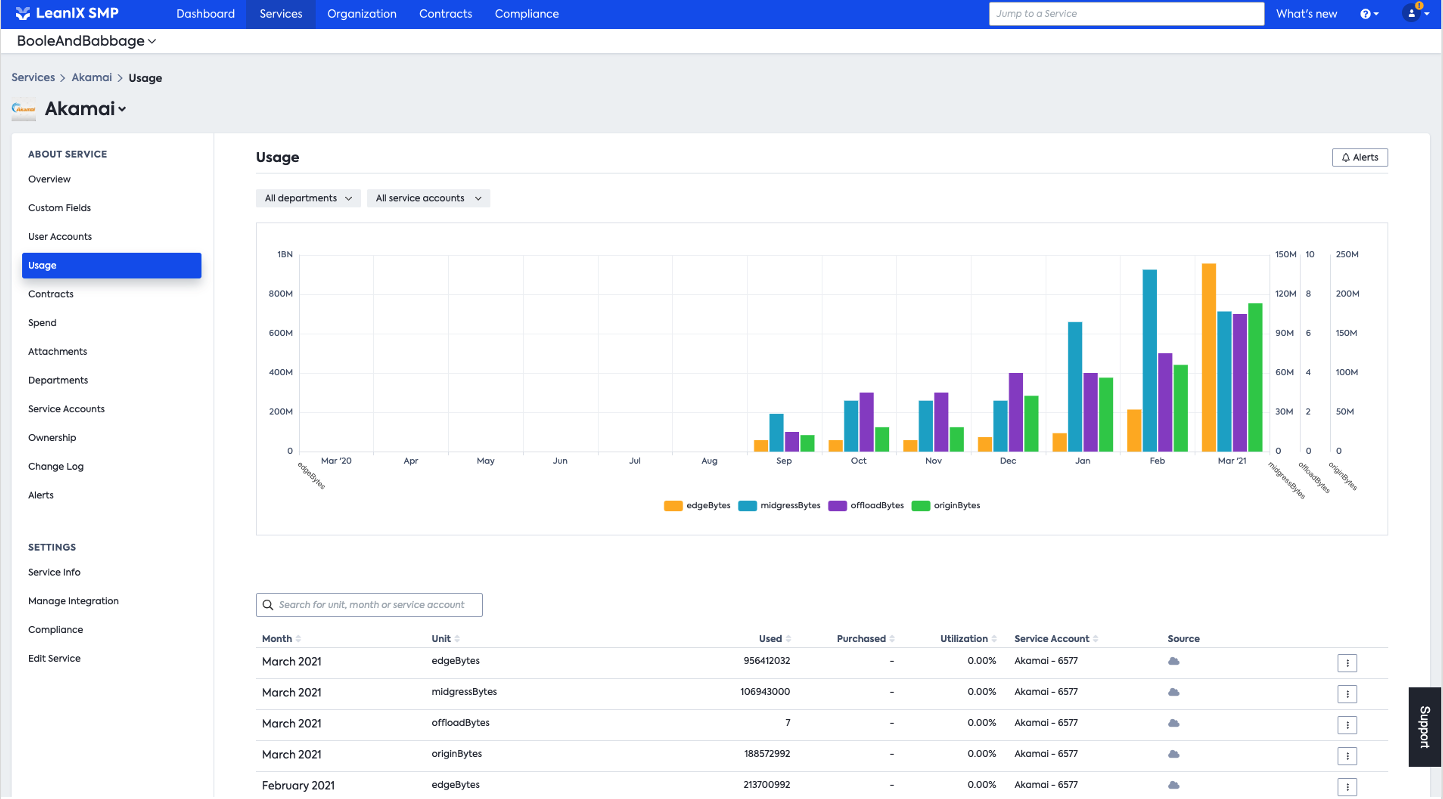The width and height of the screenshot is (1443, 799).
Task: Click the Akamai service logo thumbnail
Action: pyautogui.click(x=24, y=109)
